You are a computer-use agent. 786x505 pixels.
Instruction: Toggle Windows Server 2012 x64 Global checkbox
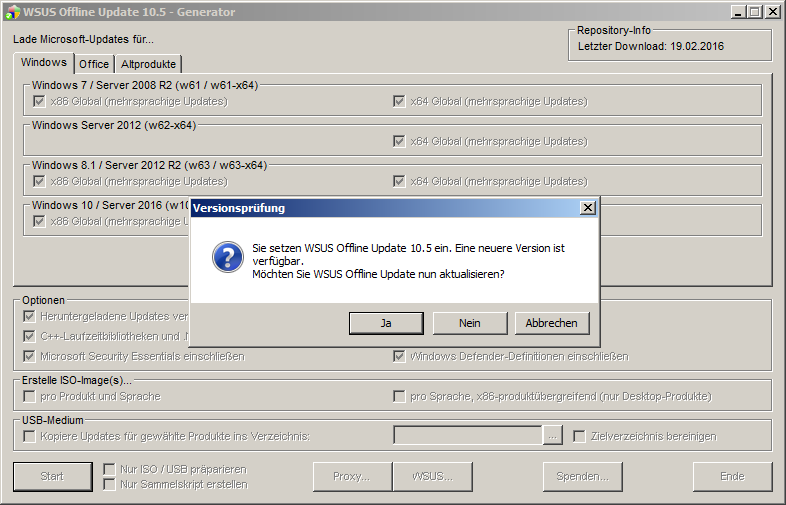point(399,141)
